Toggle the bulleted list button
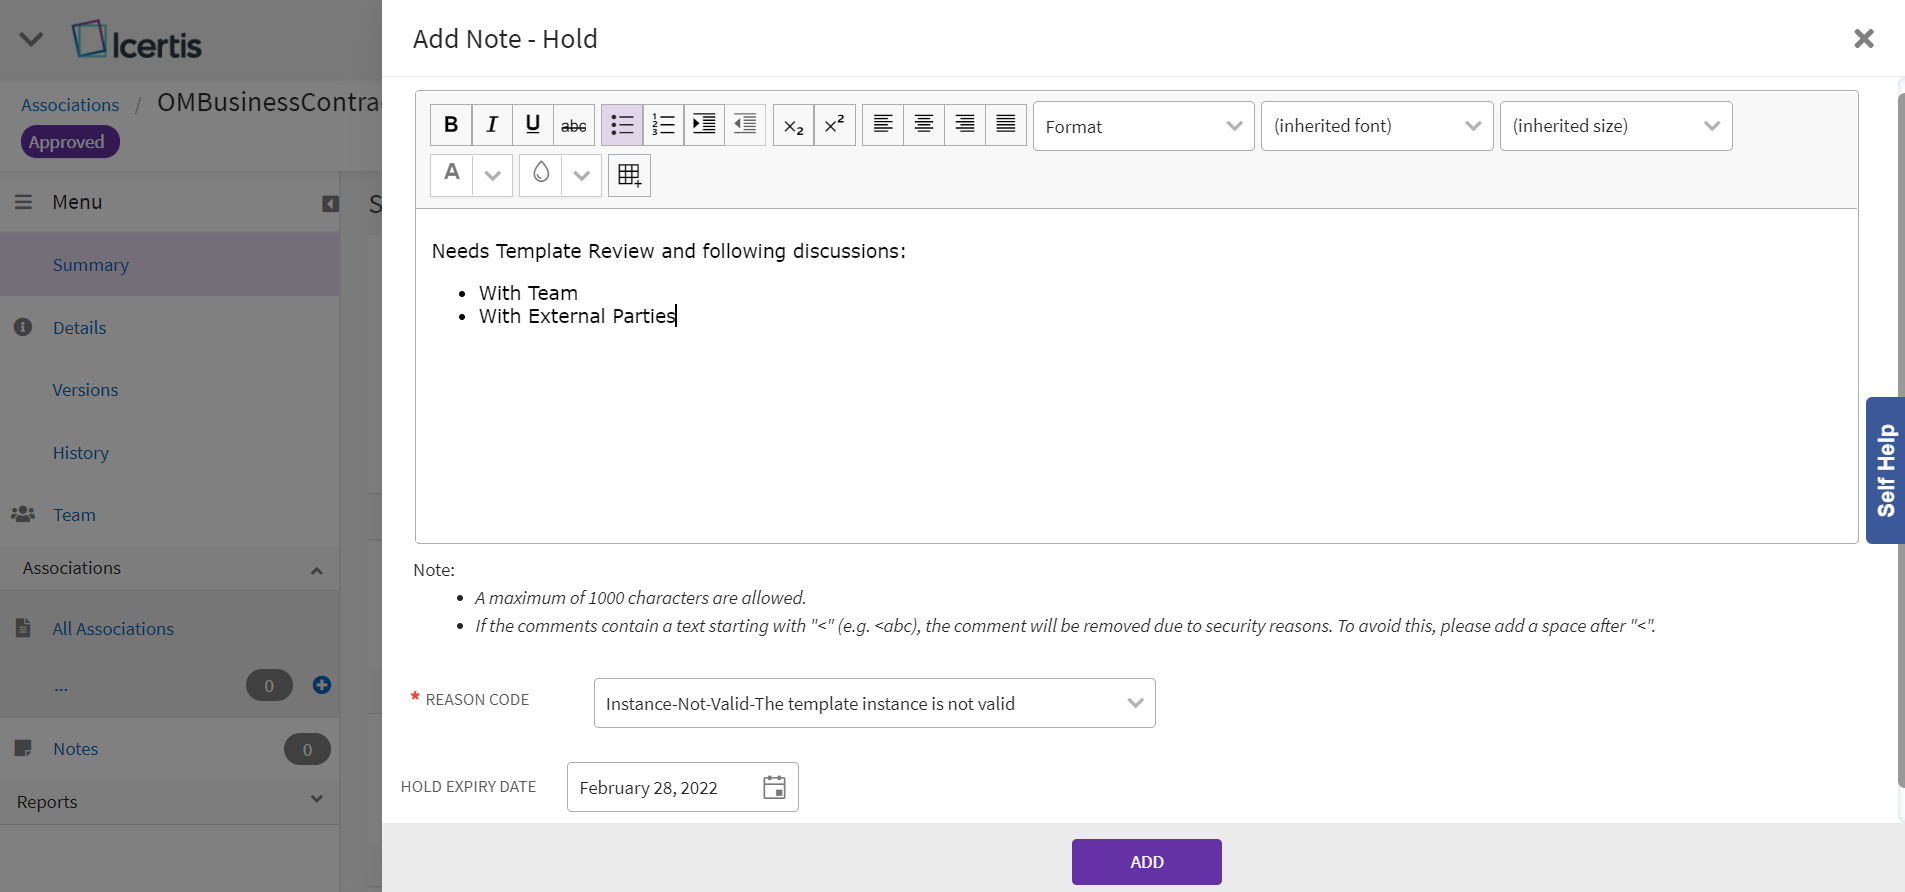The image size is (1905, 892). click(622, 125)
